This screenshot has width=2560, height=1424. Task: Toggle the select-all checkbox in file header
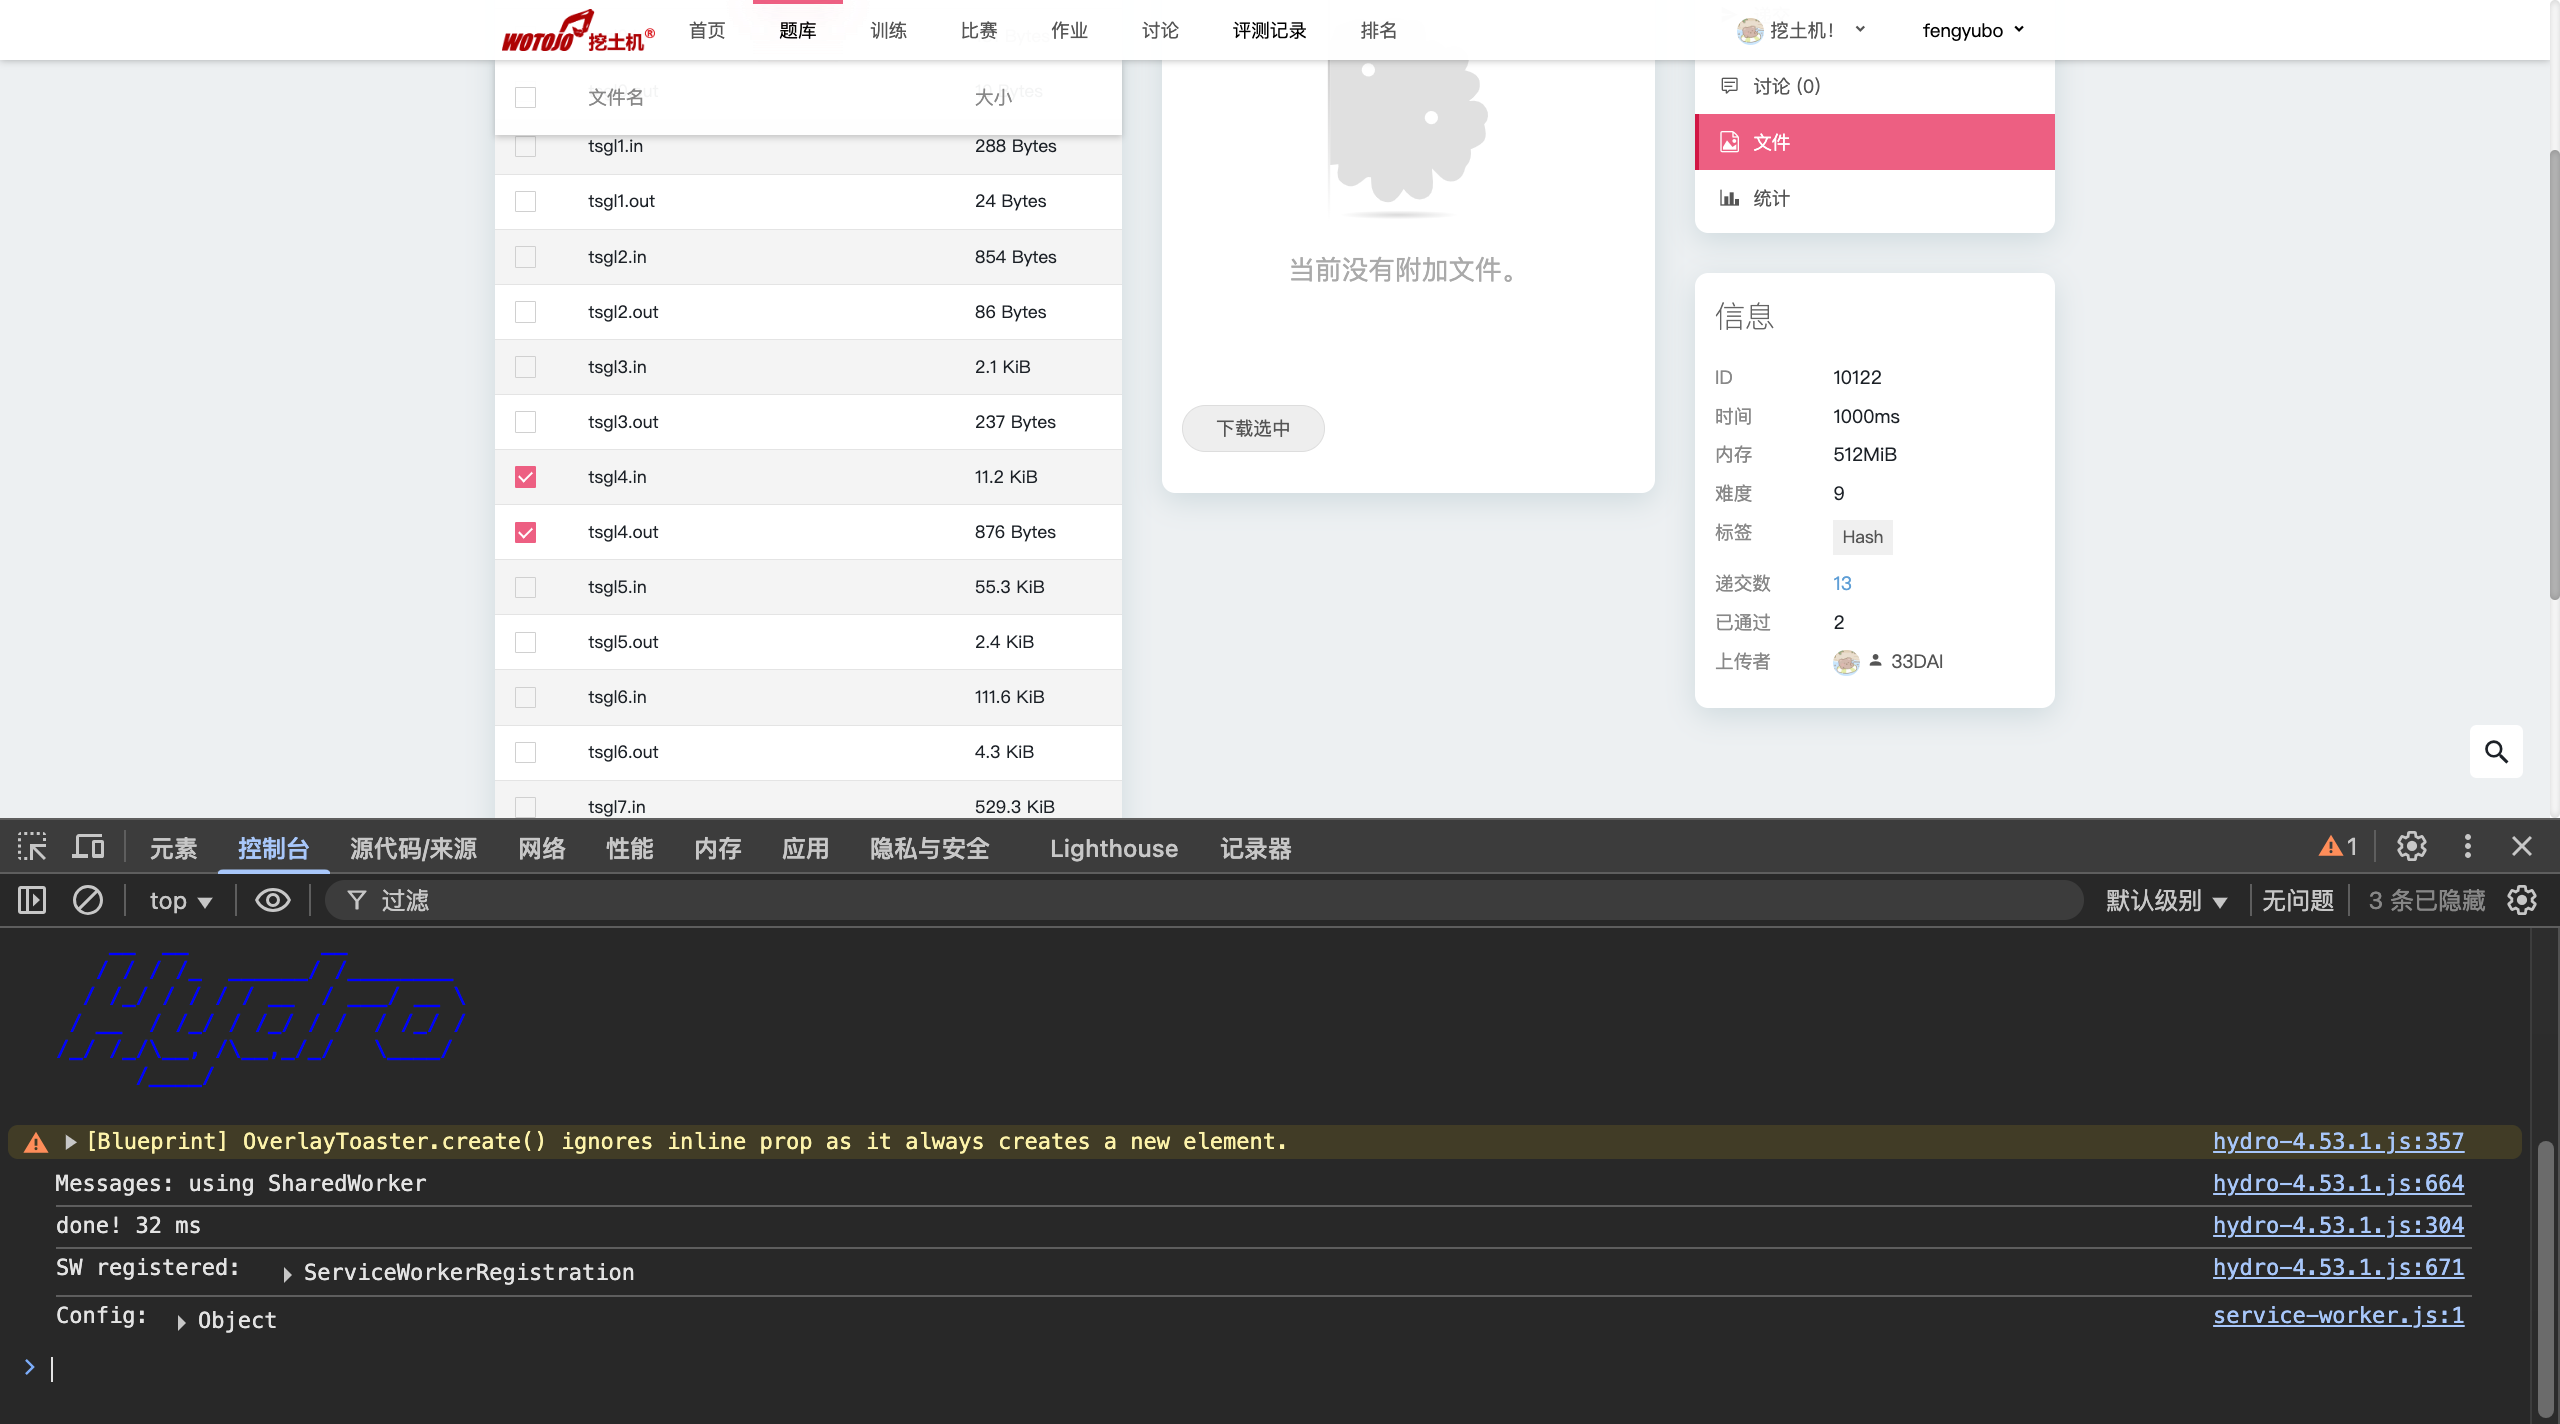(525, 97)
